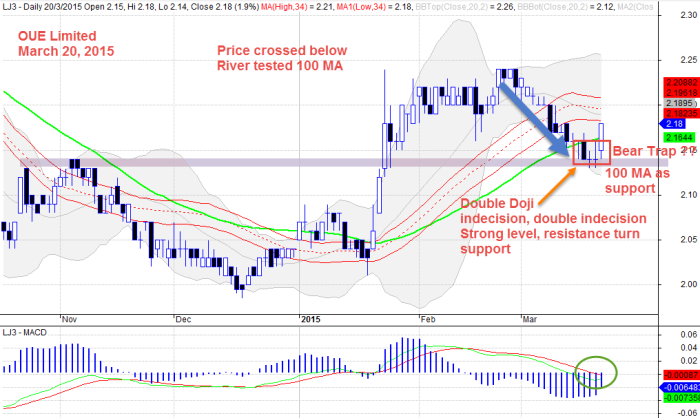Select the red -0.00087 MACD value tag
Image resolution: width=700 pixels, height=418 pixels.
point(682,375)
